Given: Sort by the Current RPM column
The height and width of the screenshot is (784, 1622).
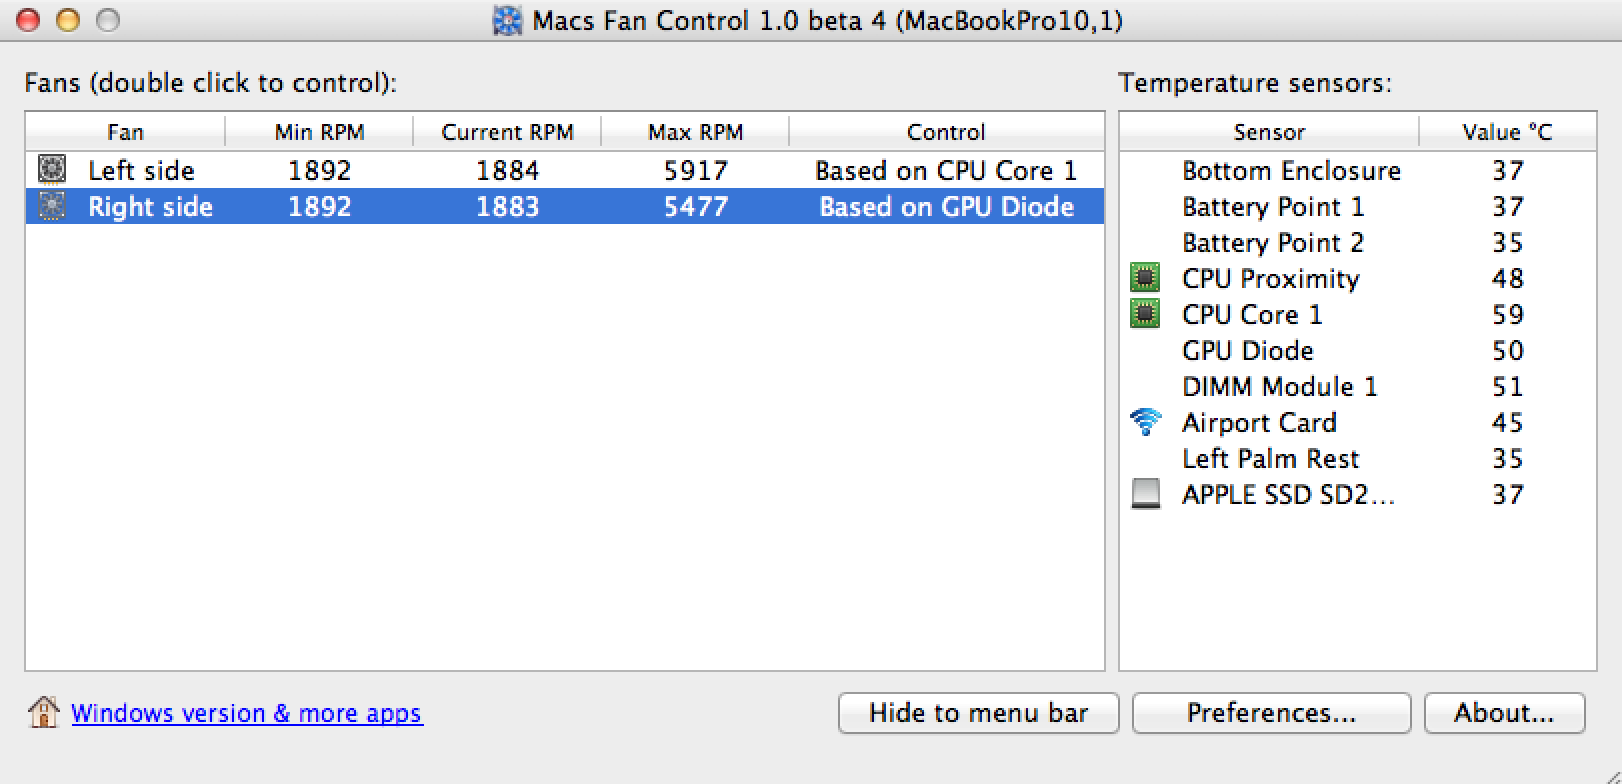Looking at the screenshot, I should (x=507, y=132).
